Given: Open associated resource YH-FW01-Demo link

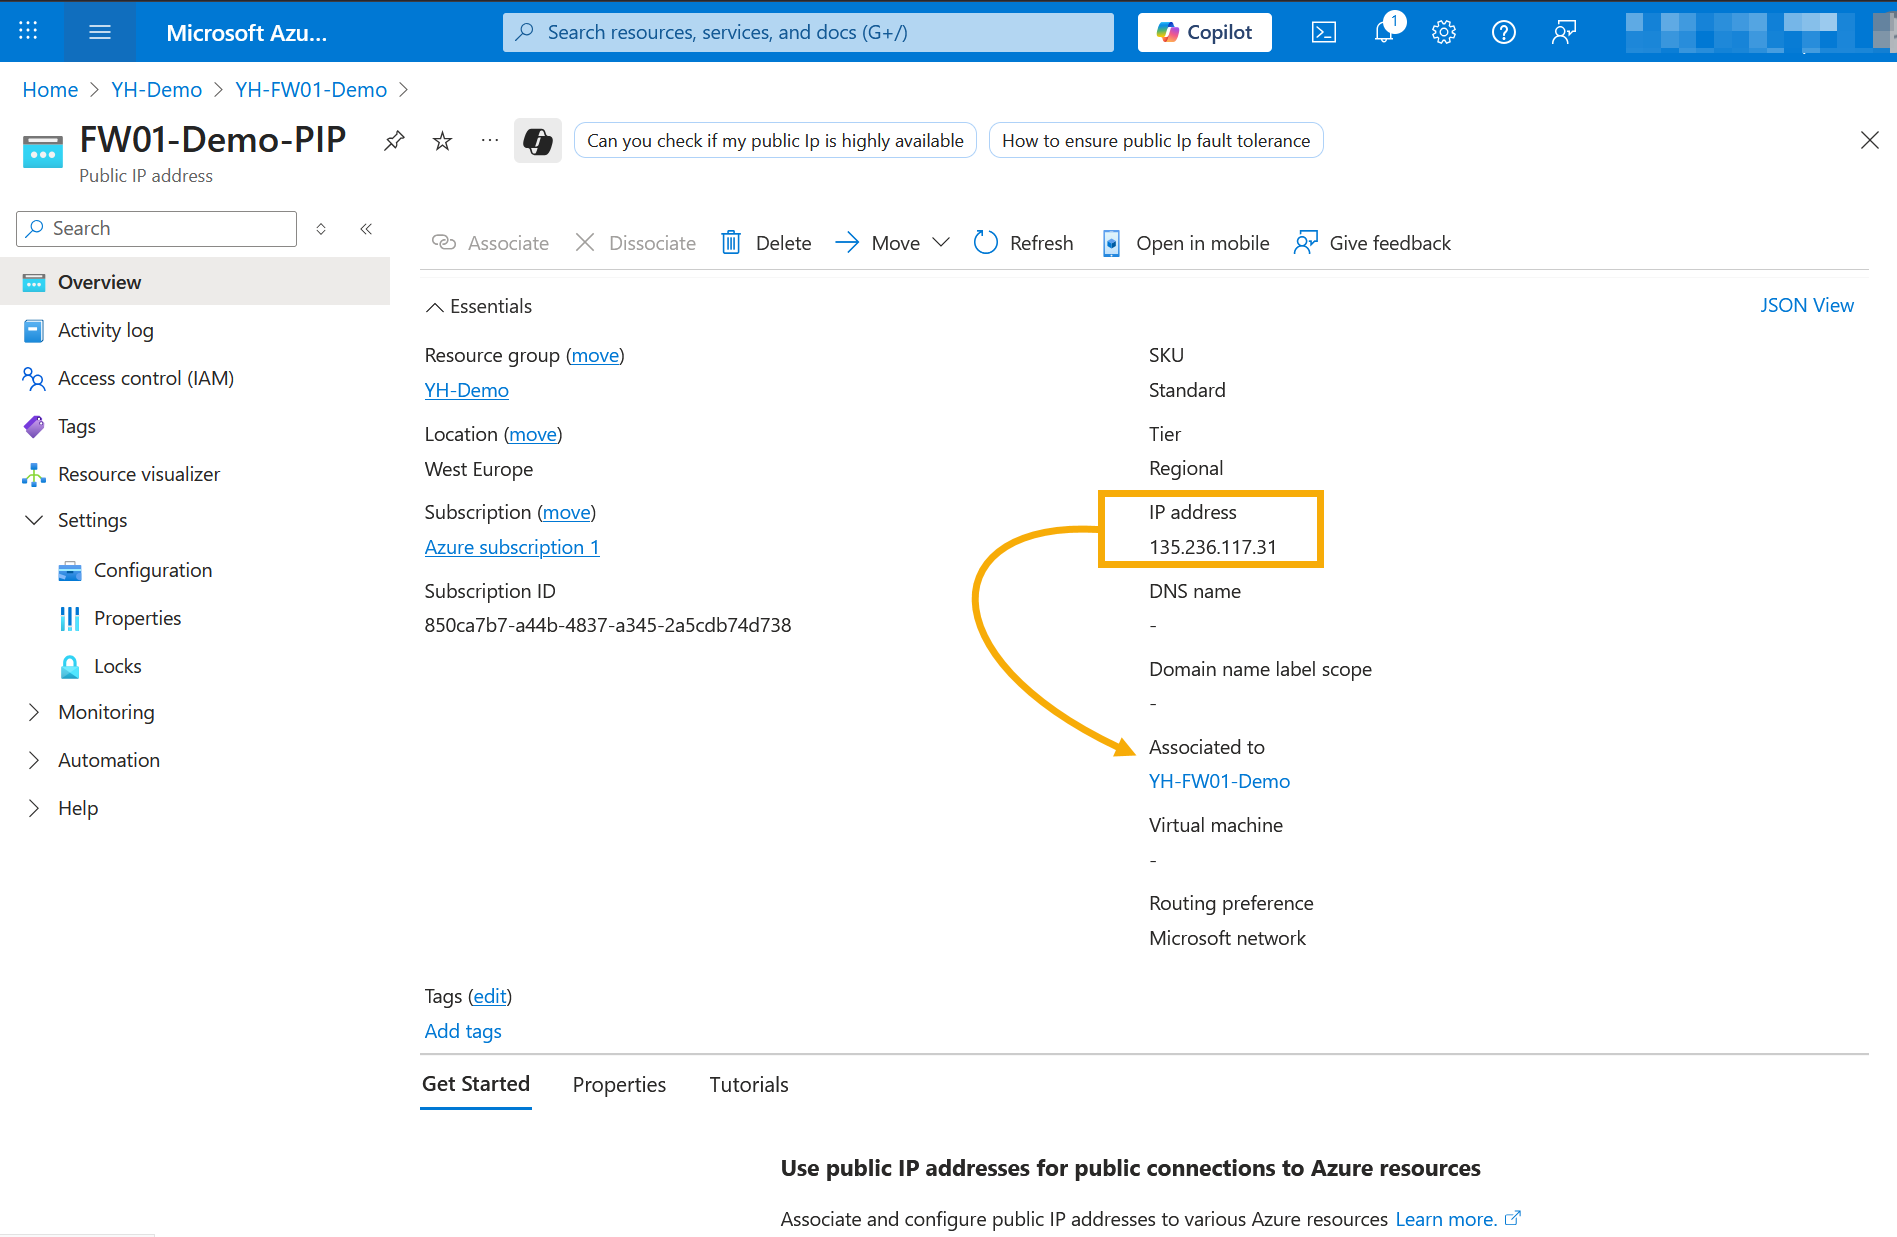Looking at the screenshot, I should click(1219, 782).
